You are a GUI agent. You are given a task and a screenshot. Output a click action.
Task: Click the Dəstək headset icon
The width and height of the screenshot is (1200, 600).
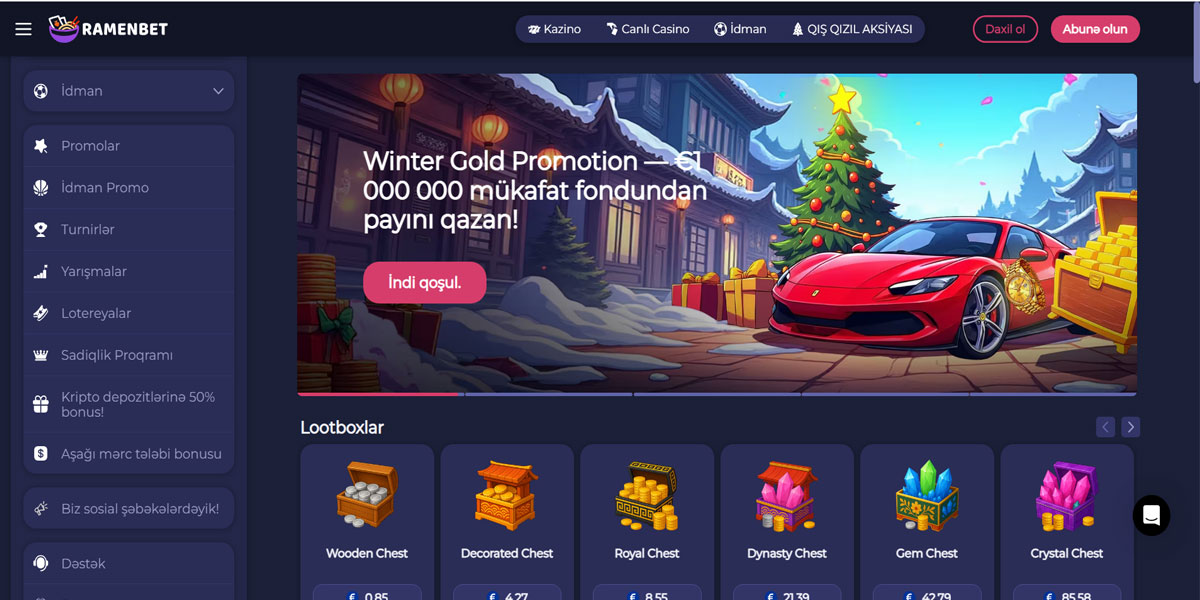pyautogui.click(x=41, y=564)
